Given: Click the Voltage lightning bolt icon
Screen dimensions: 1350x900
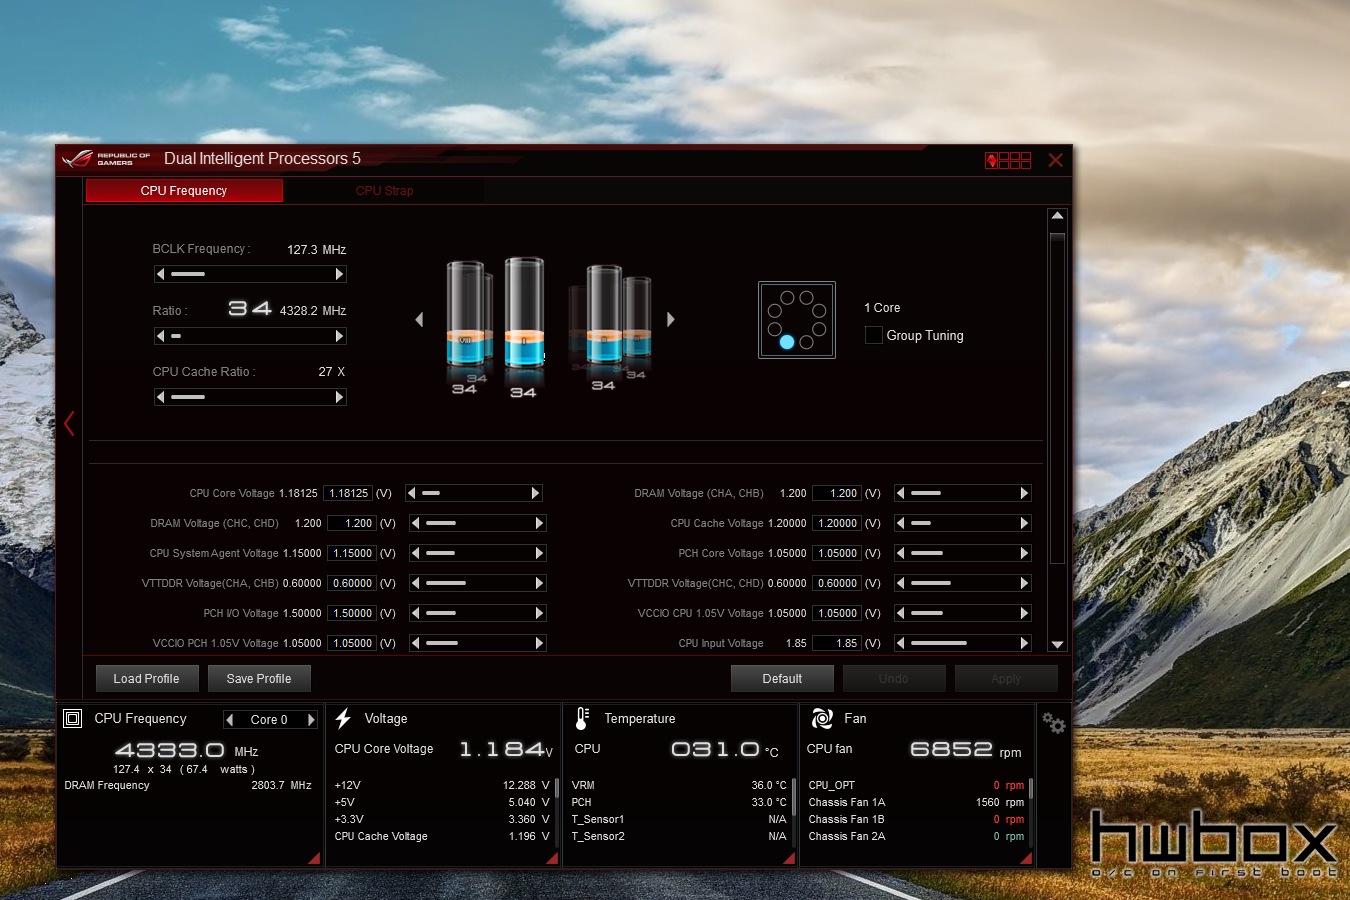Looking at the screenshot, I should pos(343,718).
